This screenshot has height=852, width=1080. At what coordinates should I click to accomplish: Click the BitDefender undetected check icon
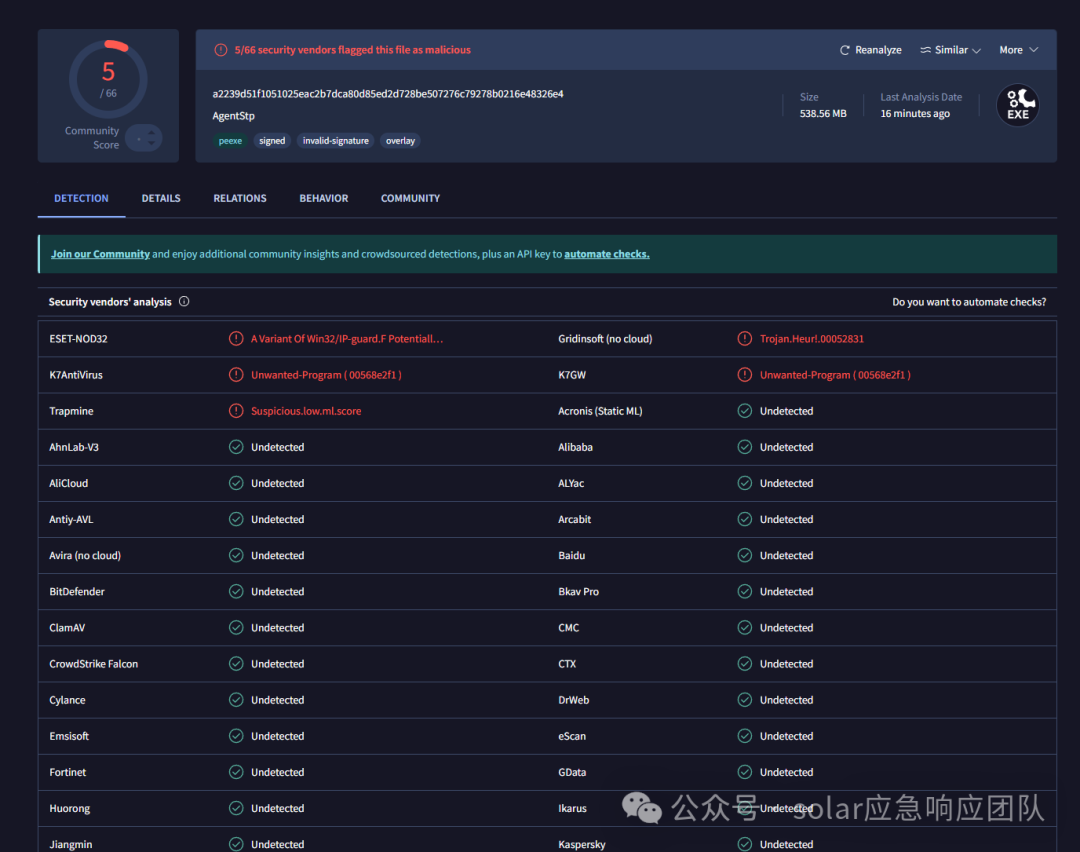coord(236,592)
